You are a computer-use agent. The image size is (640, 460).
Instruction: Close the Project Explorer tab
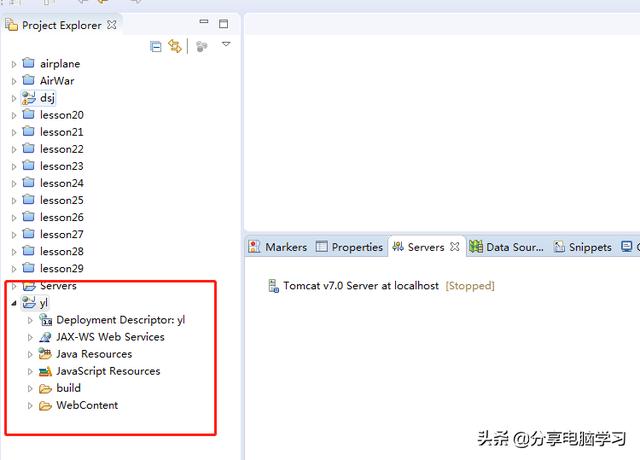111,24
